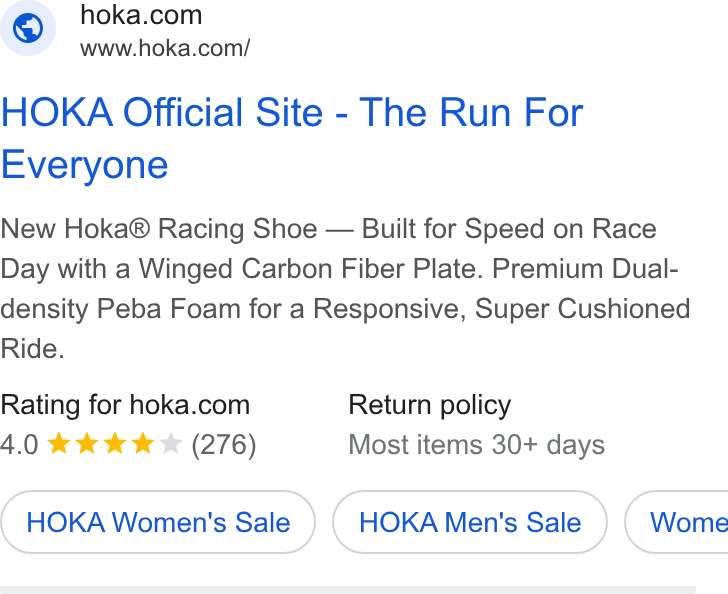Click the gray divider bar at bottom
Viewport: 728px width, 594px height.
click(x=348, y=590)
